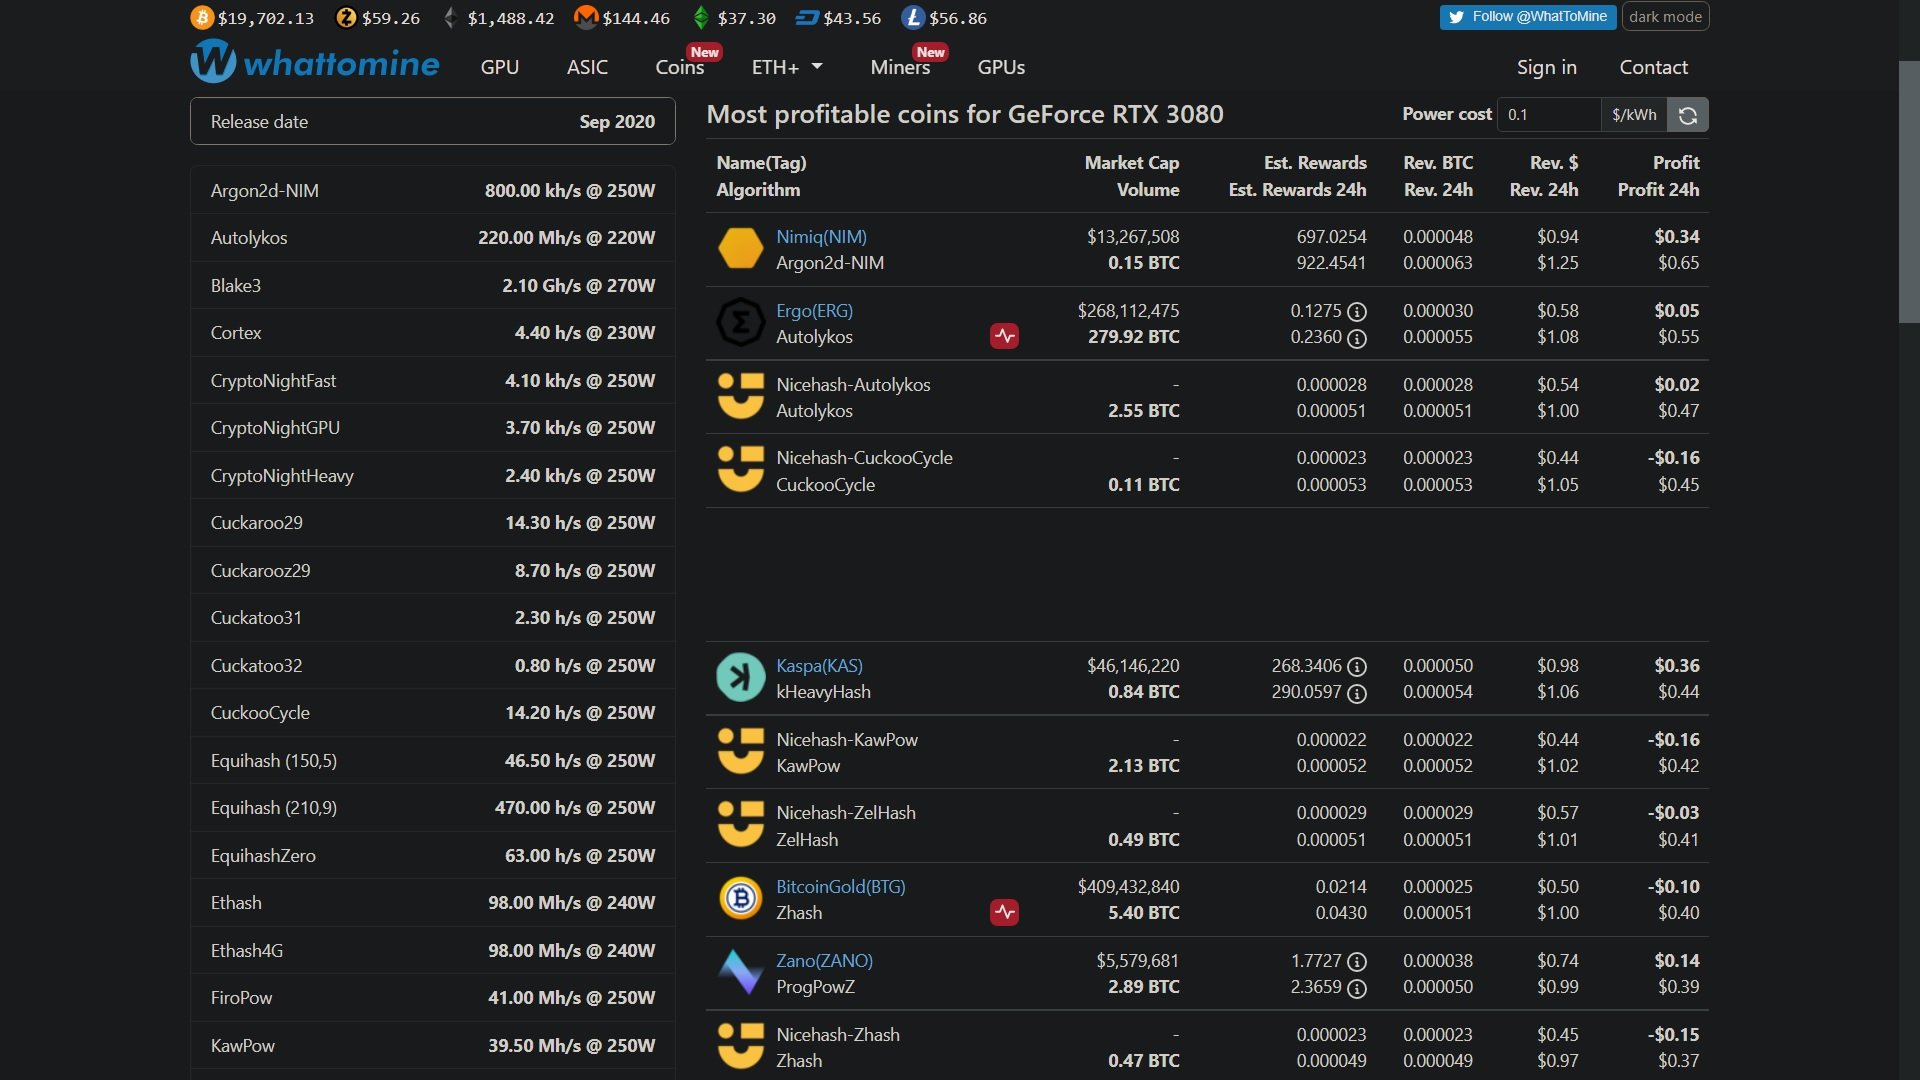
Task: Click info icon next to Ergo 0.2360 reward
Action: (x=1357, y=338)
